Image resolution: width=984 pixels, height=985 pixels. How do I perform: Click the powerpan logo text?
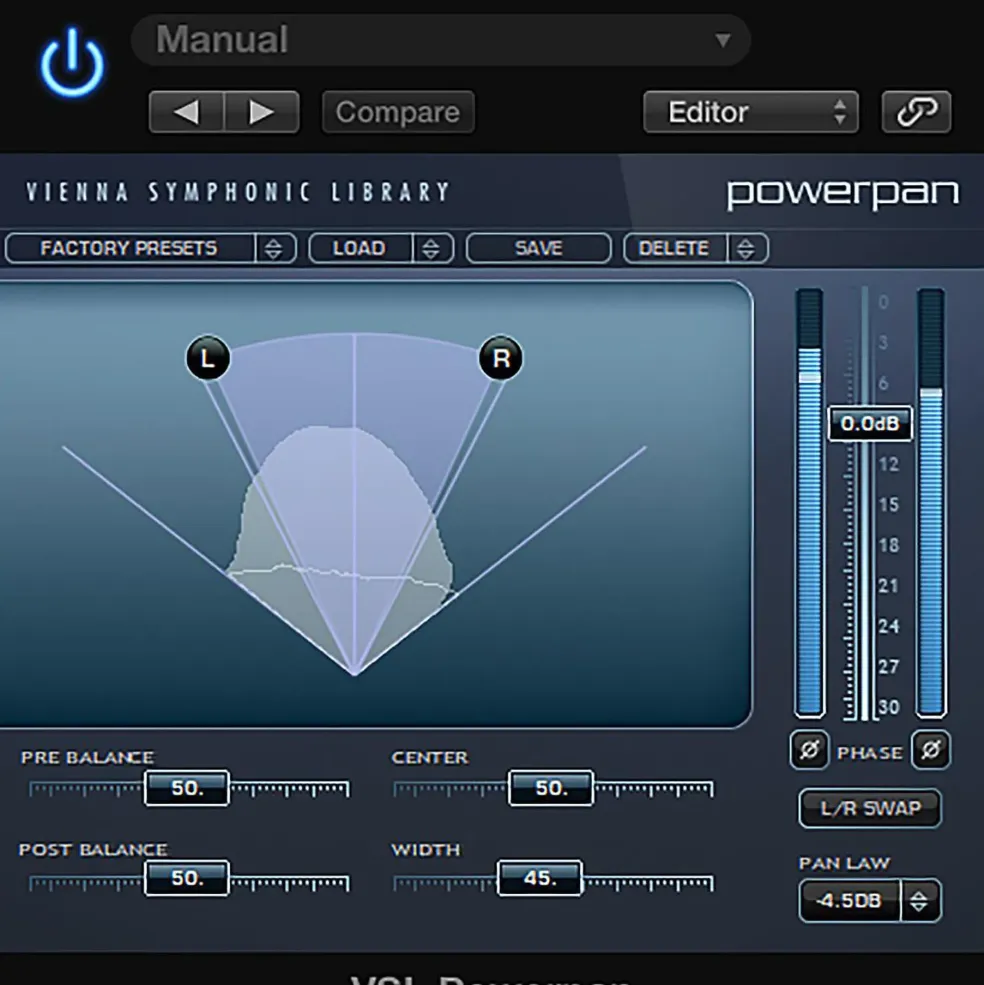click(x=843, y=194)
